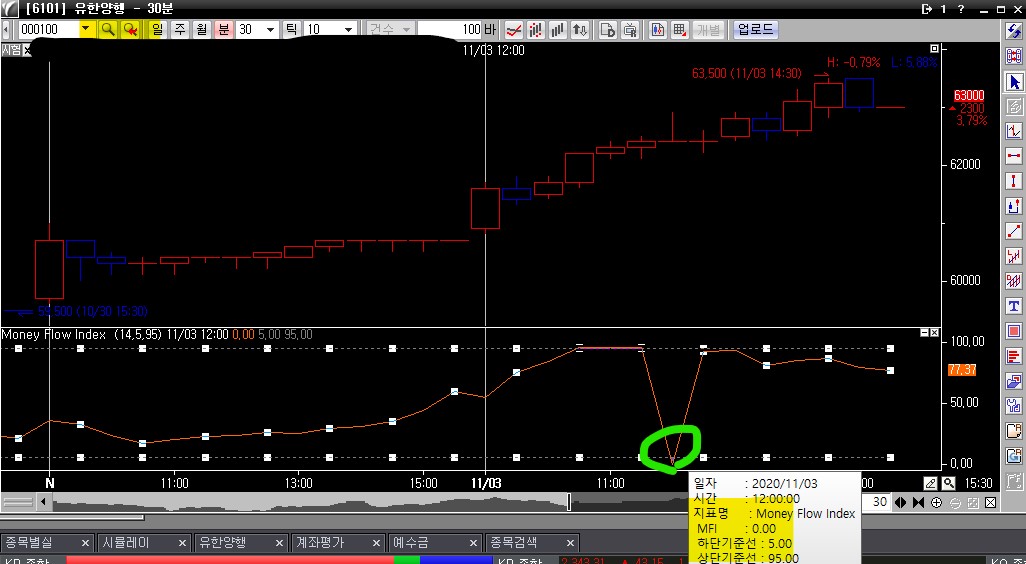Select the text 'T' annotation tool
Viewport: 1026px width, 564px height.
pyautogui.click(x=1014, y=306)
